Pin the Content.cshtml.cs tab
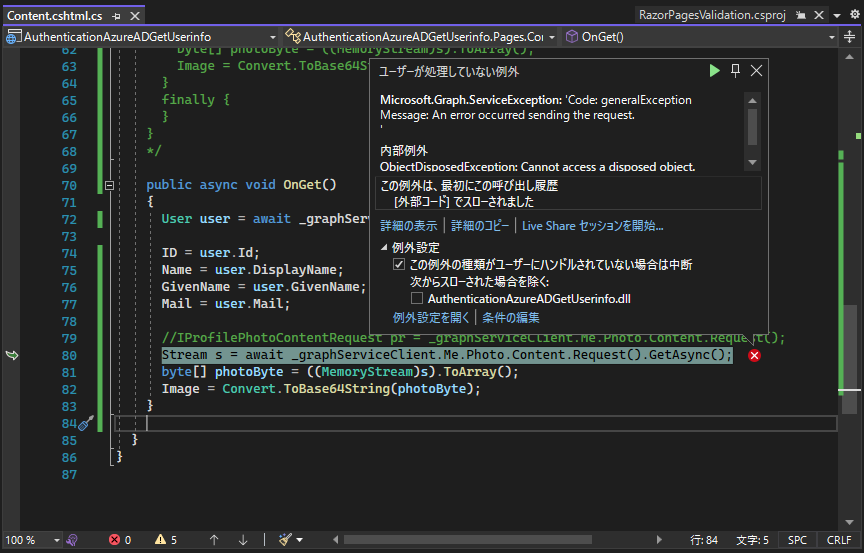 pos(118,16)
